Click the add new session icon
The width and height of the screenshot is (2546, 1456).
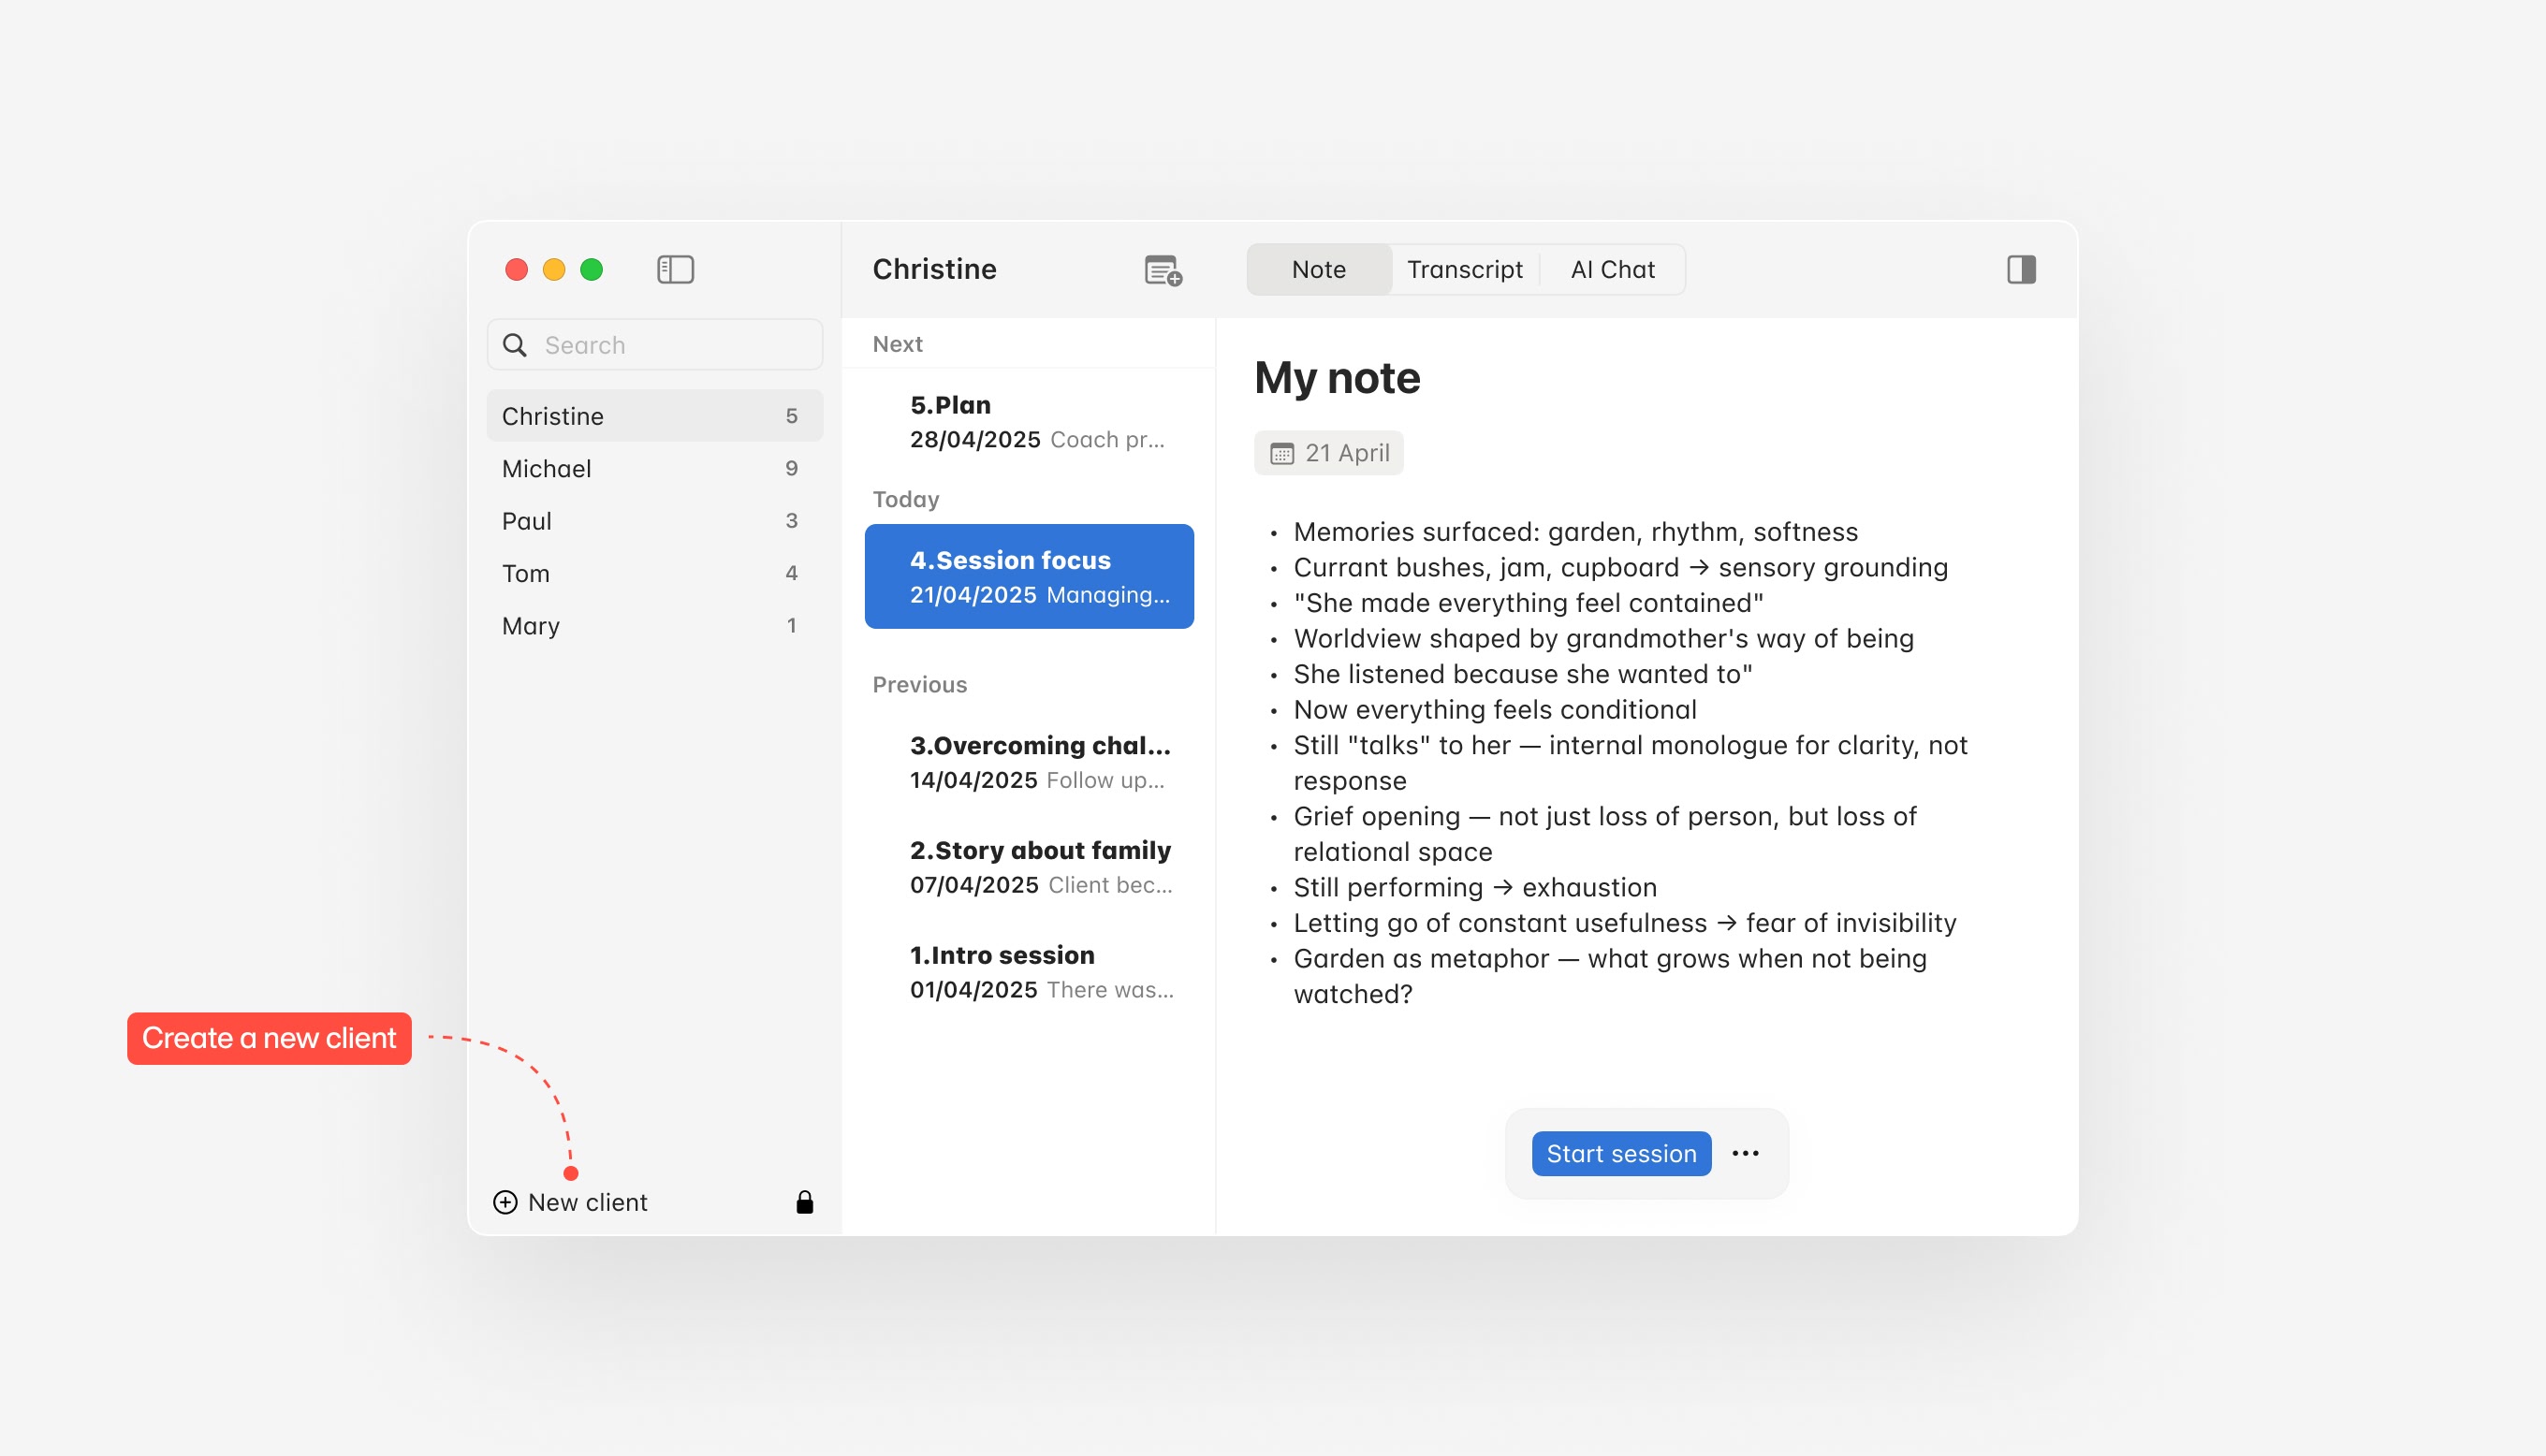(x=1162, y=270)
